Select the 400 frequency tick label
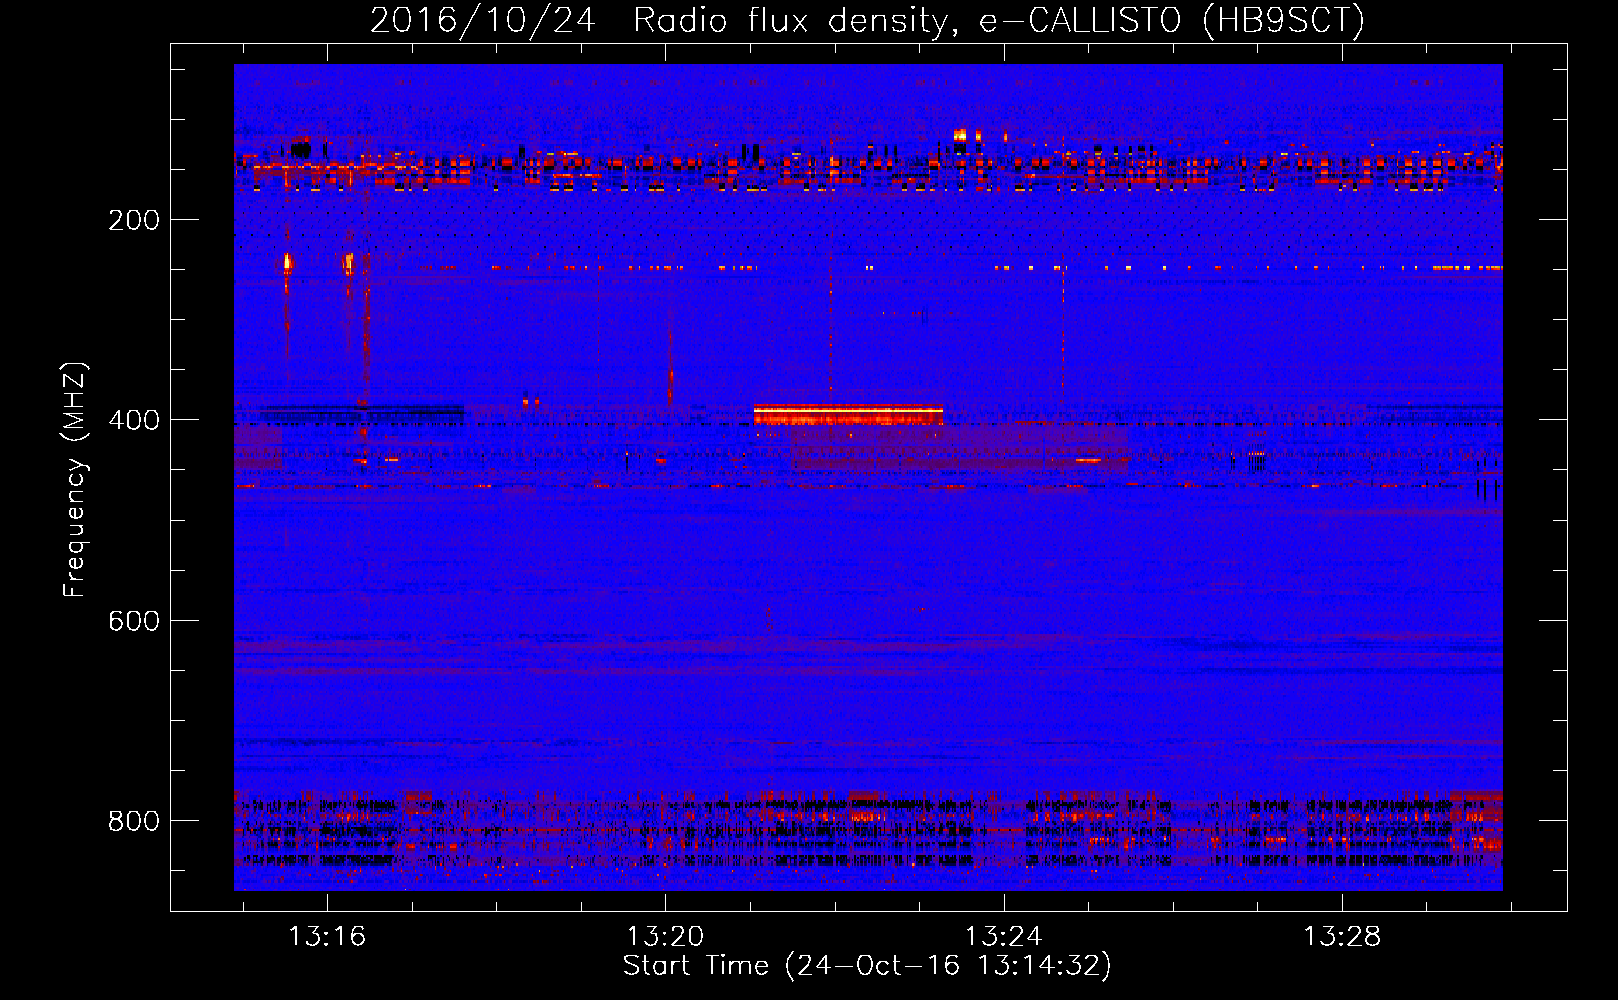This screenshot has width=1618, height=1000. (134, 420)
